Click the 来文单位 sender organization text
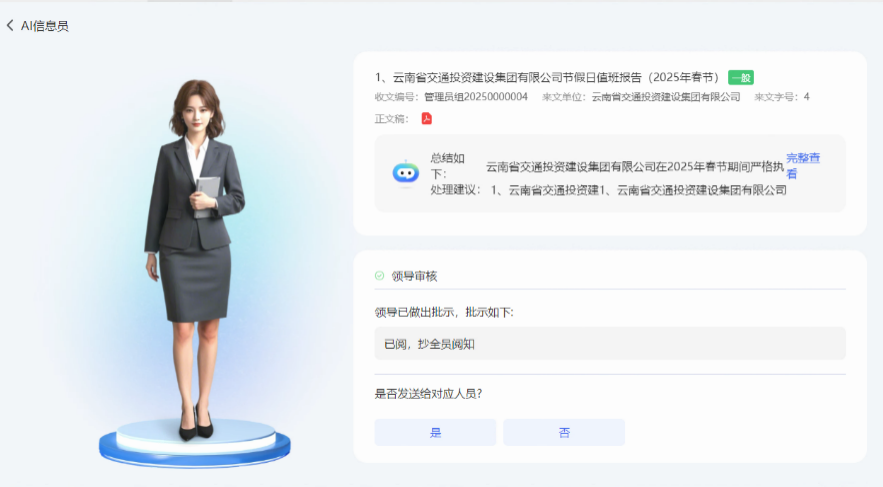 click(641, 97)
